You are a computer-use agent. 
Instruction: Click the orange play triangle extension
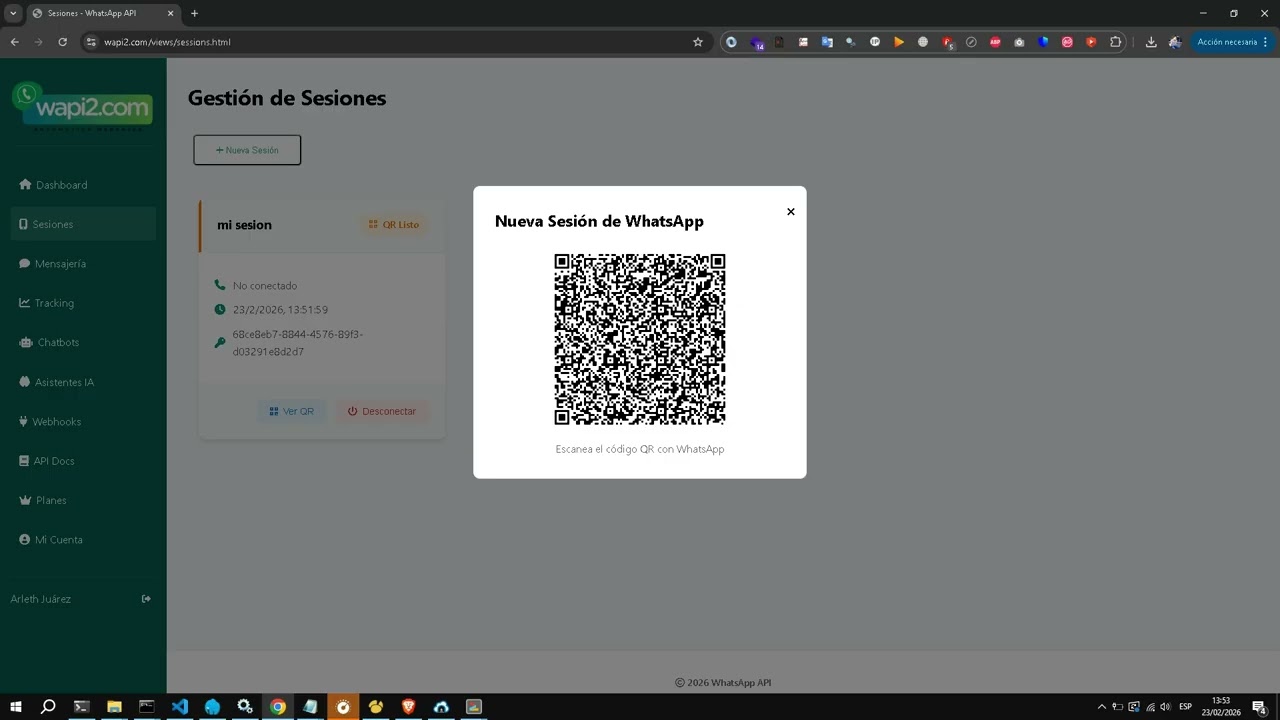(899, 42)
